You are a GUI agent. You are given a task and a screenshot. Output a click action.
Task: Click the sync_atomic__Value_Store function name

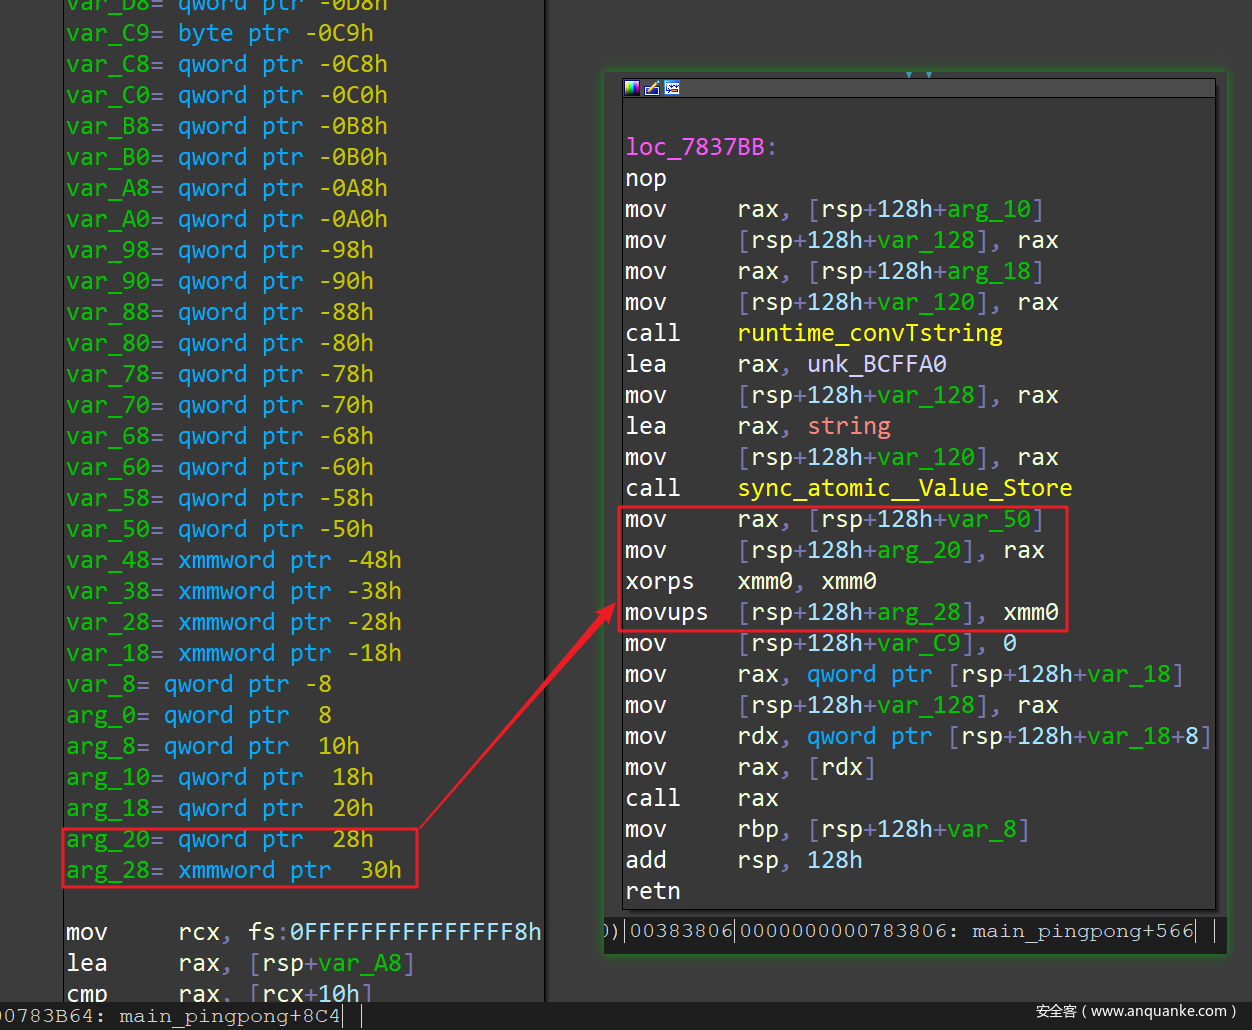pos(904,488)
